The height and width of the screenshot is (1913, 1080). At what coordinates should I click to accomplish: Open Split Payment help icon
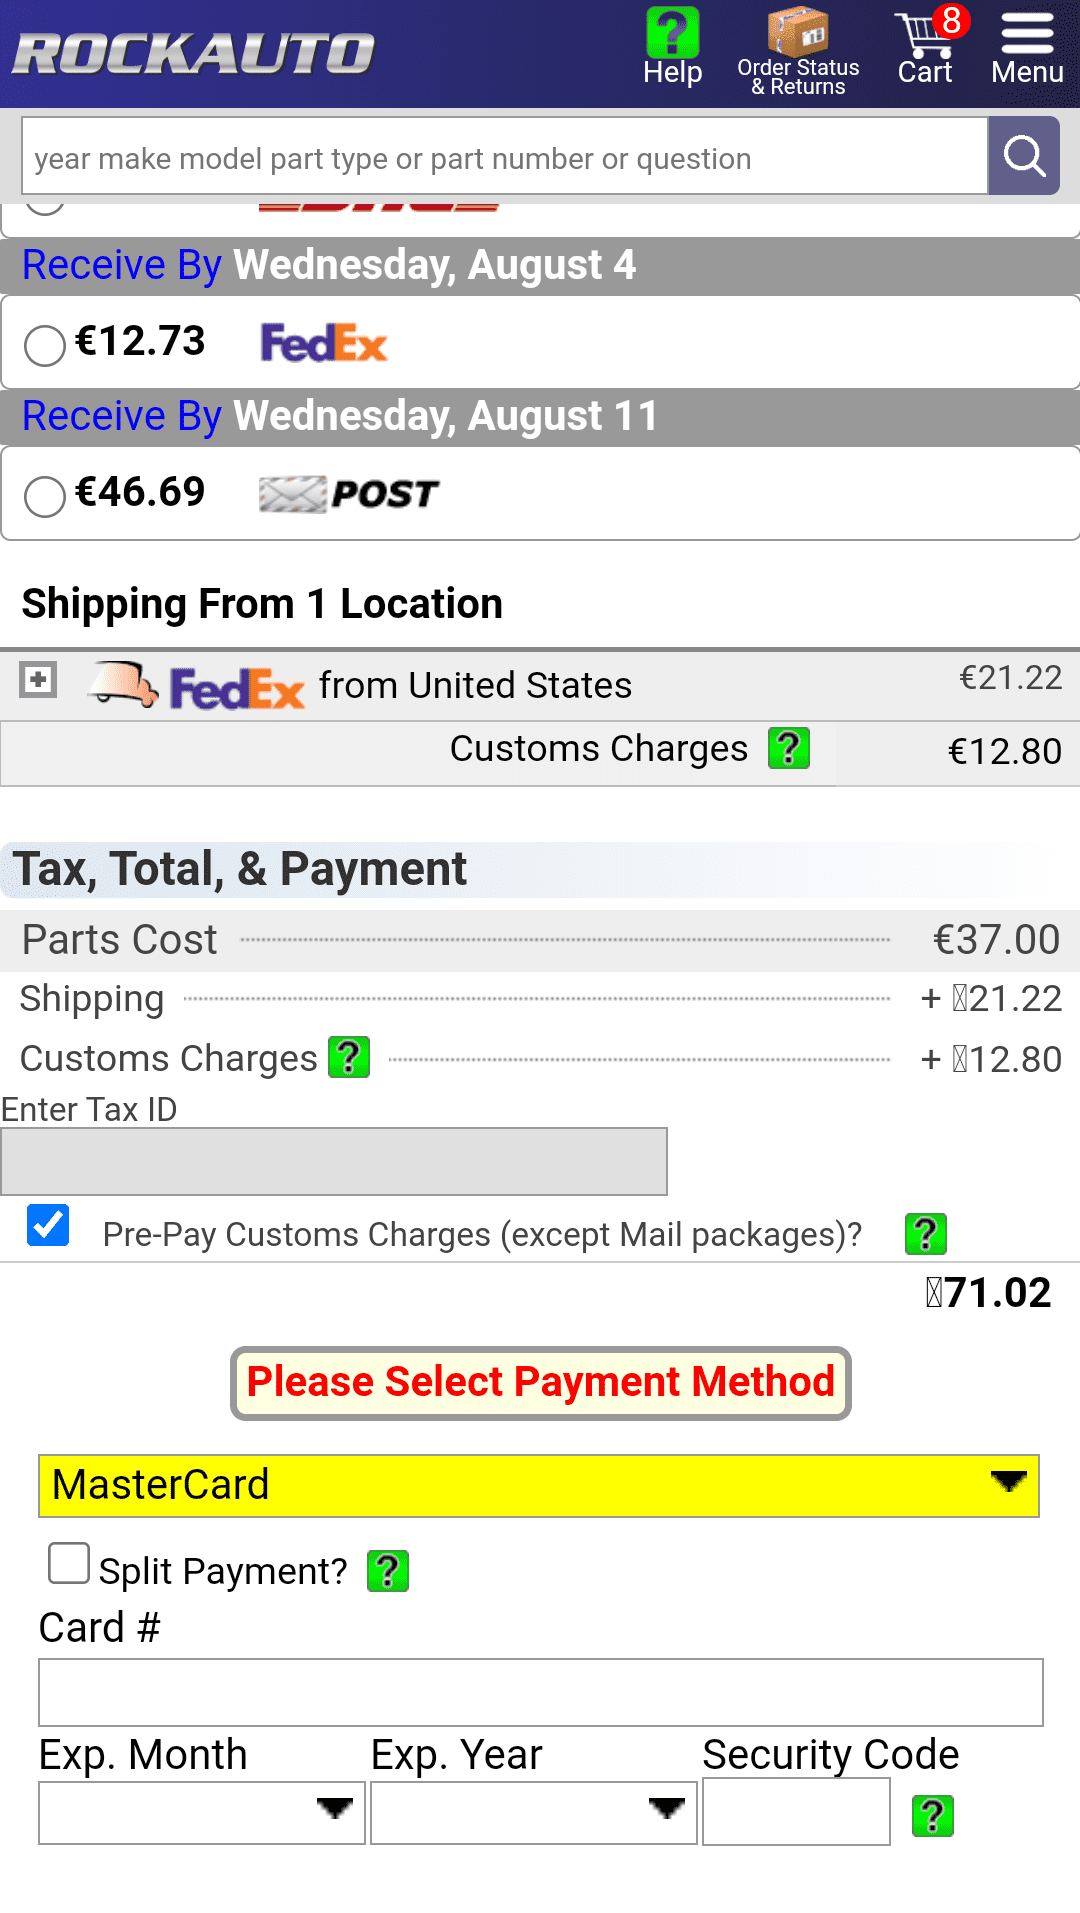pos(388,1571)
